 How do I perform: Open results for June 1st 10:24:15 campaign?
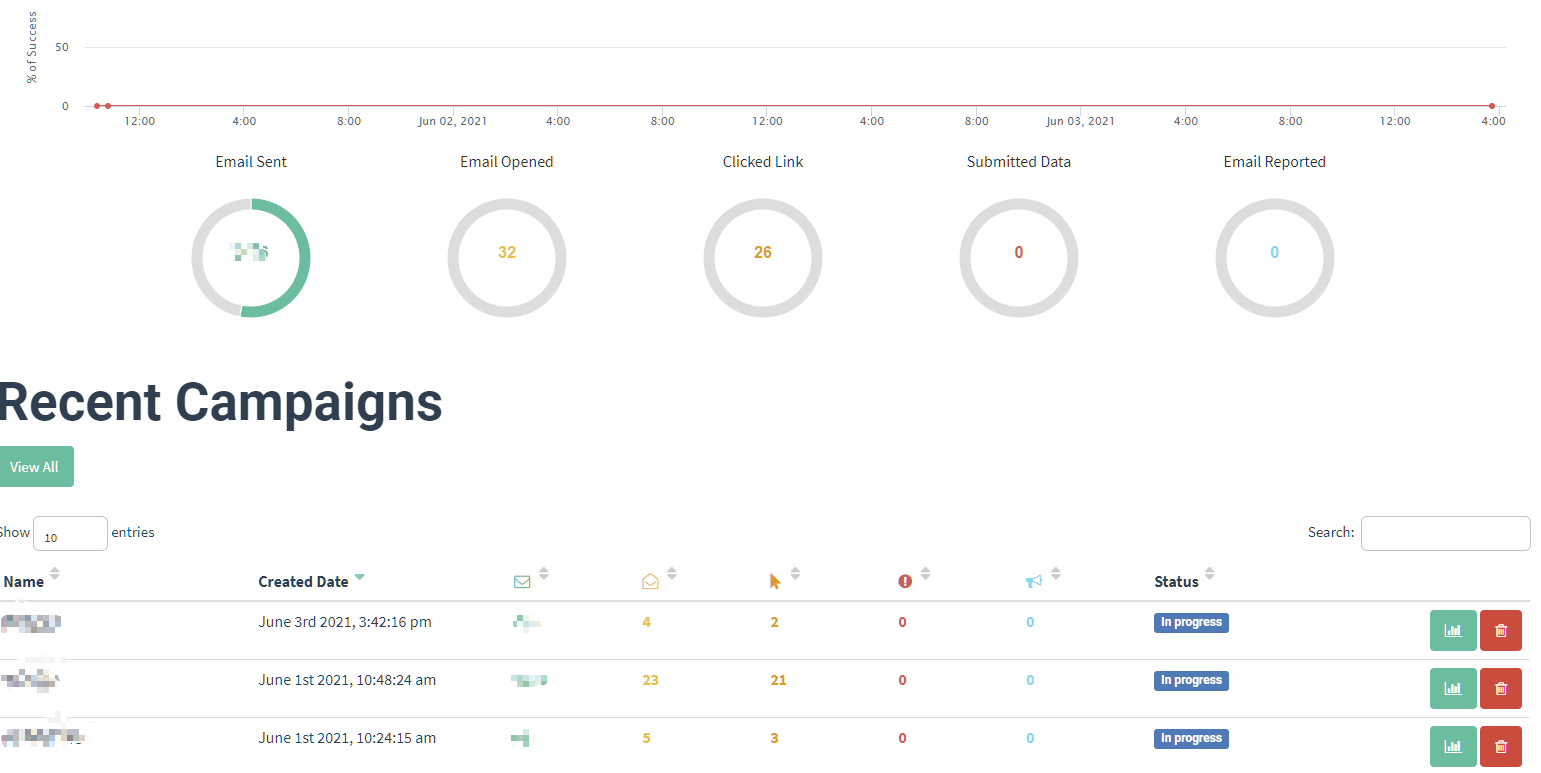coord(1452,747)
